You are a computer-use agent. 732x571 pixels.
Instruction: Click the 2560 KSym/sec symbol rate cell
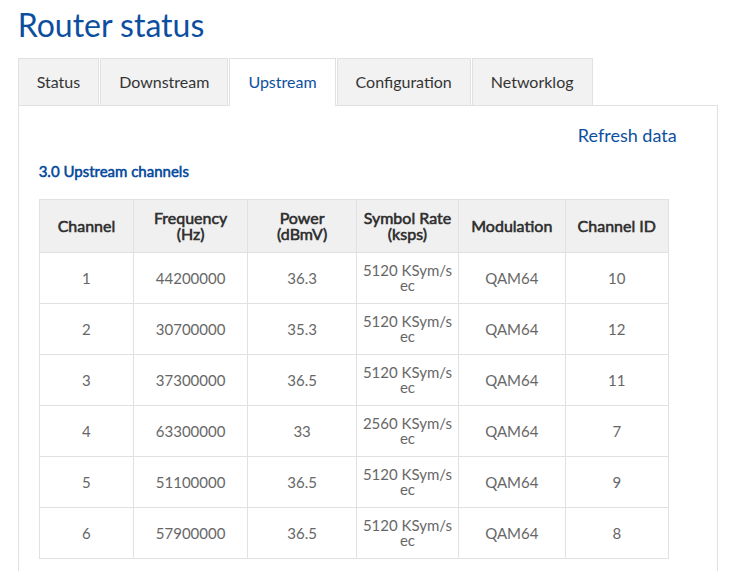tap(407, 431)
